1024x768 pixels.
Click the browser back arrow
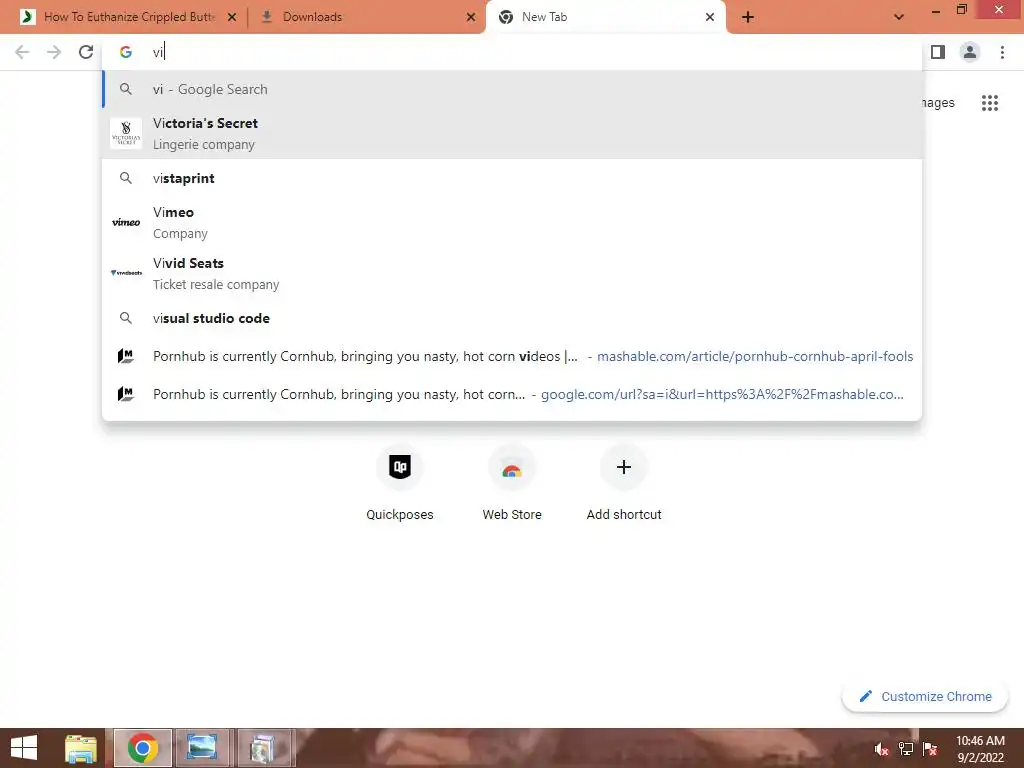pyautogui.click(x=22, y=52)
